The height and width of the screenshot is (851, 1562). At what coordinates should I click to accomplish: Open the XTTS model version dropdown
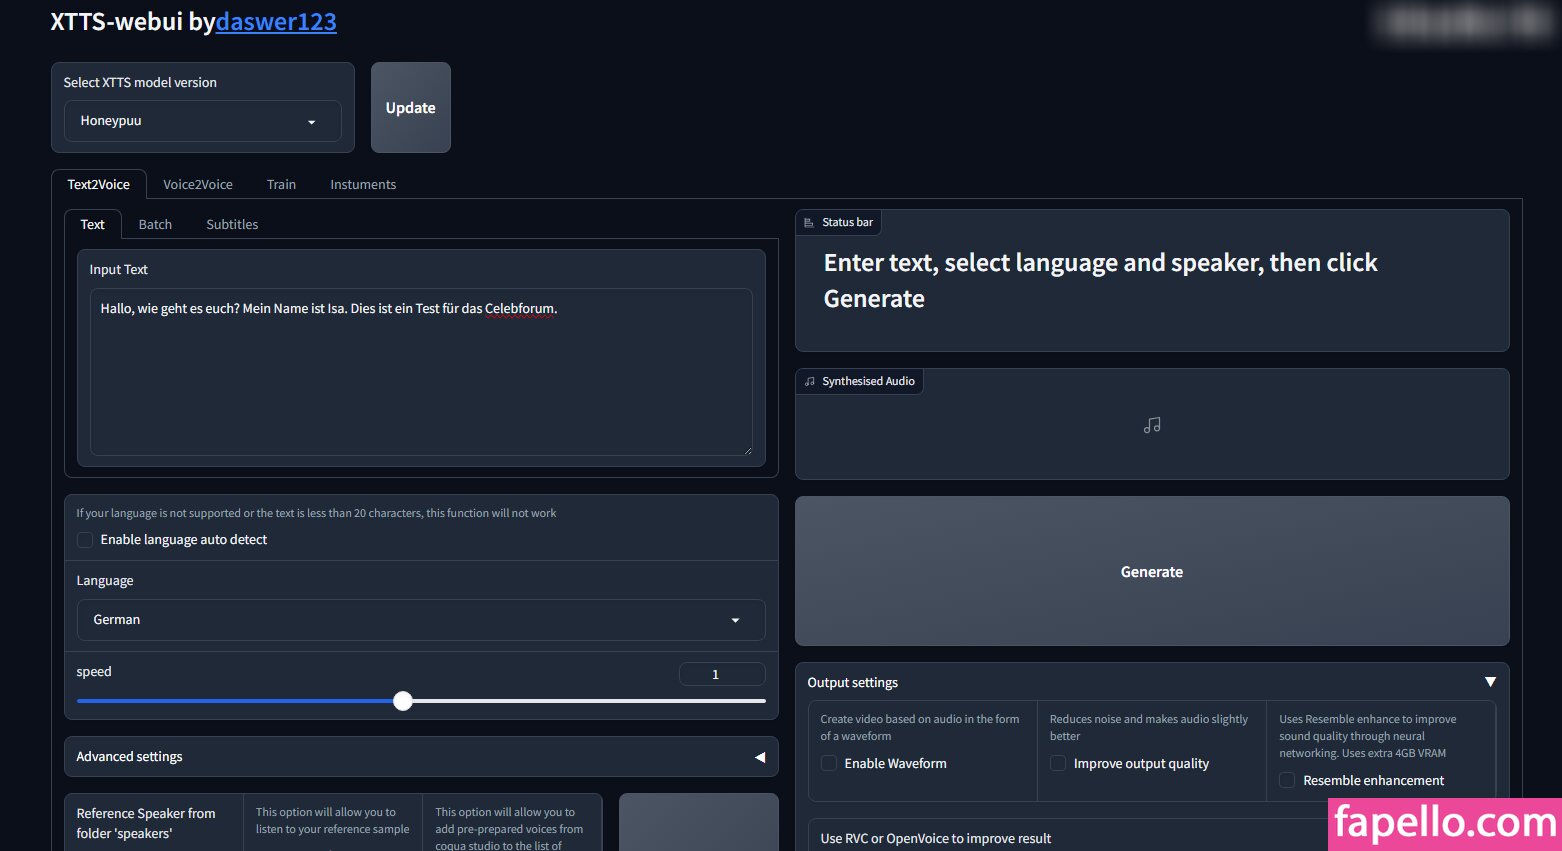(x=202, y=121)
